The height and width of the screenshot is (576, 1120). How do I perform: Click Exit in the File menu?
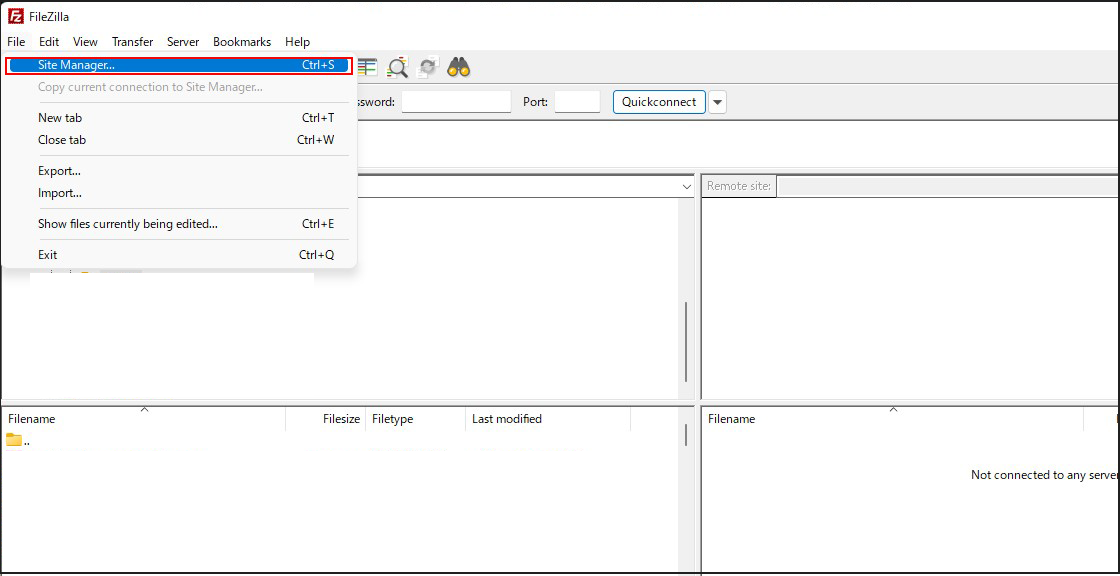click(x=179, y=254)
